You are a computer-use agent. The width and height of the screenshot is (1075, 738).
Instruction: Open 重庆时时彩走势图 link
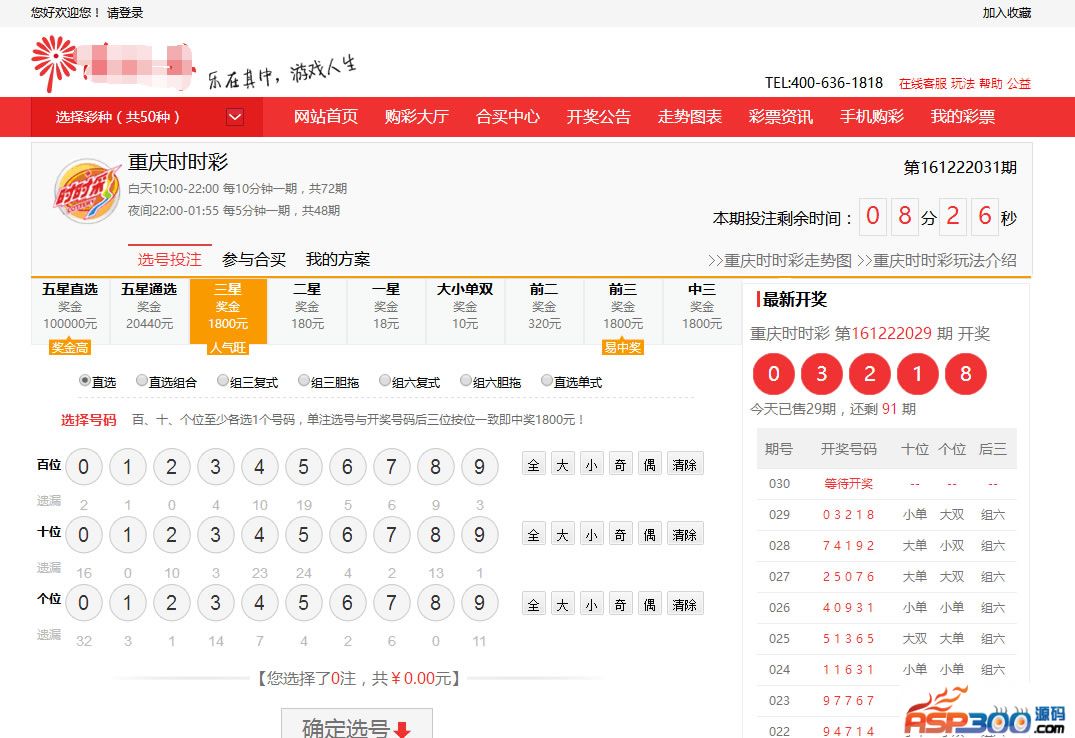(x=780, y=261)
